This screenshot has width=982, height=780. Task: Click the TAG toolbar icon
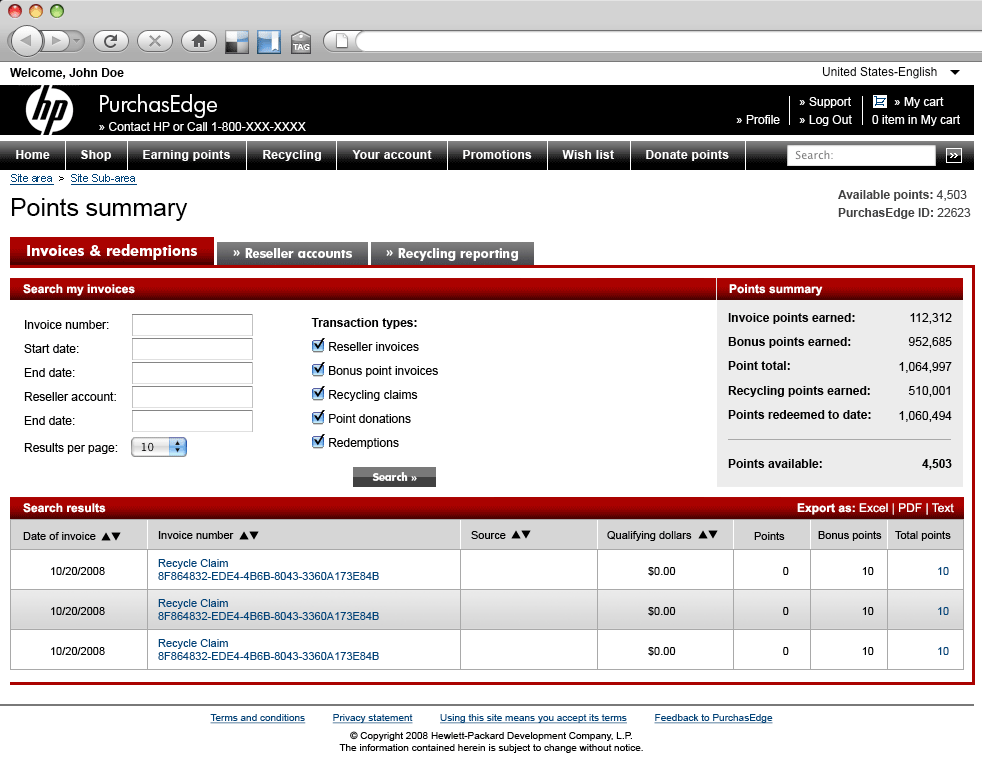pyautogui.click(x=301, y=42)
